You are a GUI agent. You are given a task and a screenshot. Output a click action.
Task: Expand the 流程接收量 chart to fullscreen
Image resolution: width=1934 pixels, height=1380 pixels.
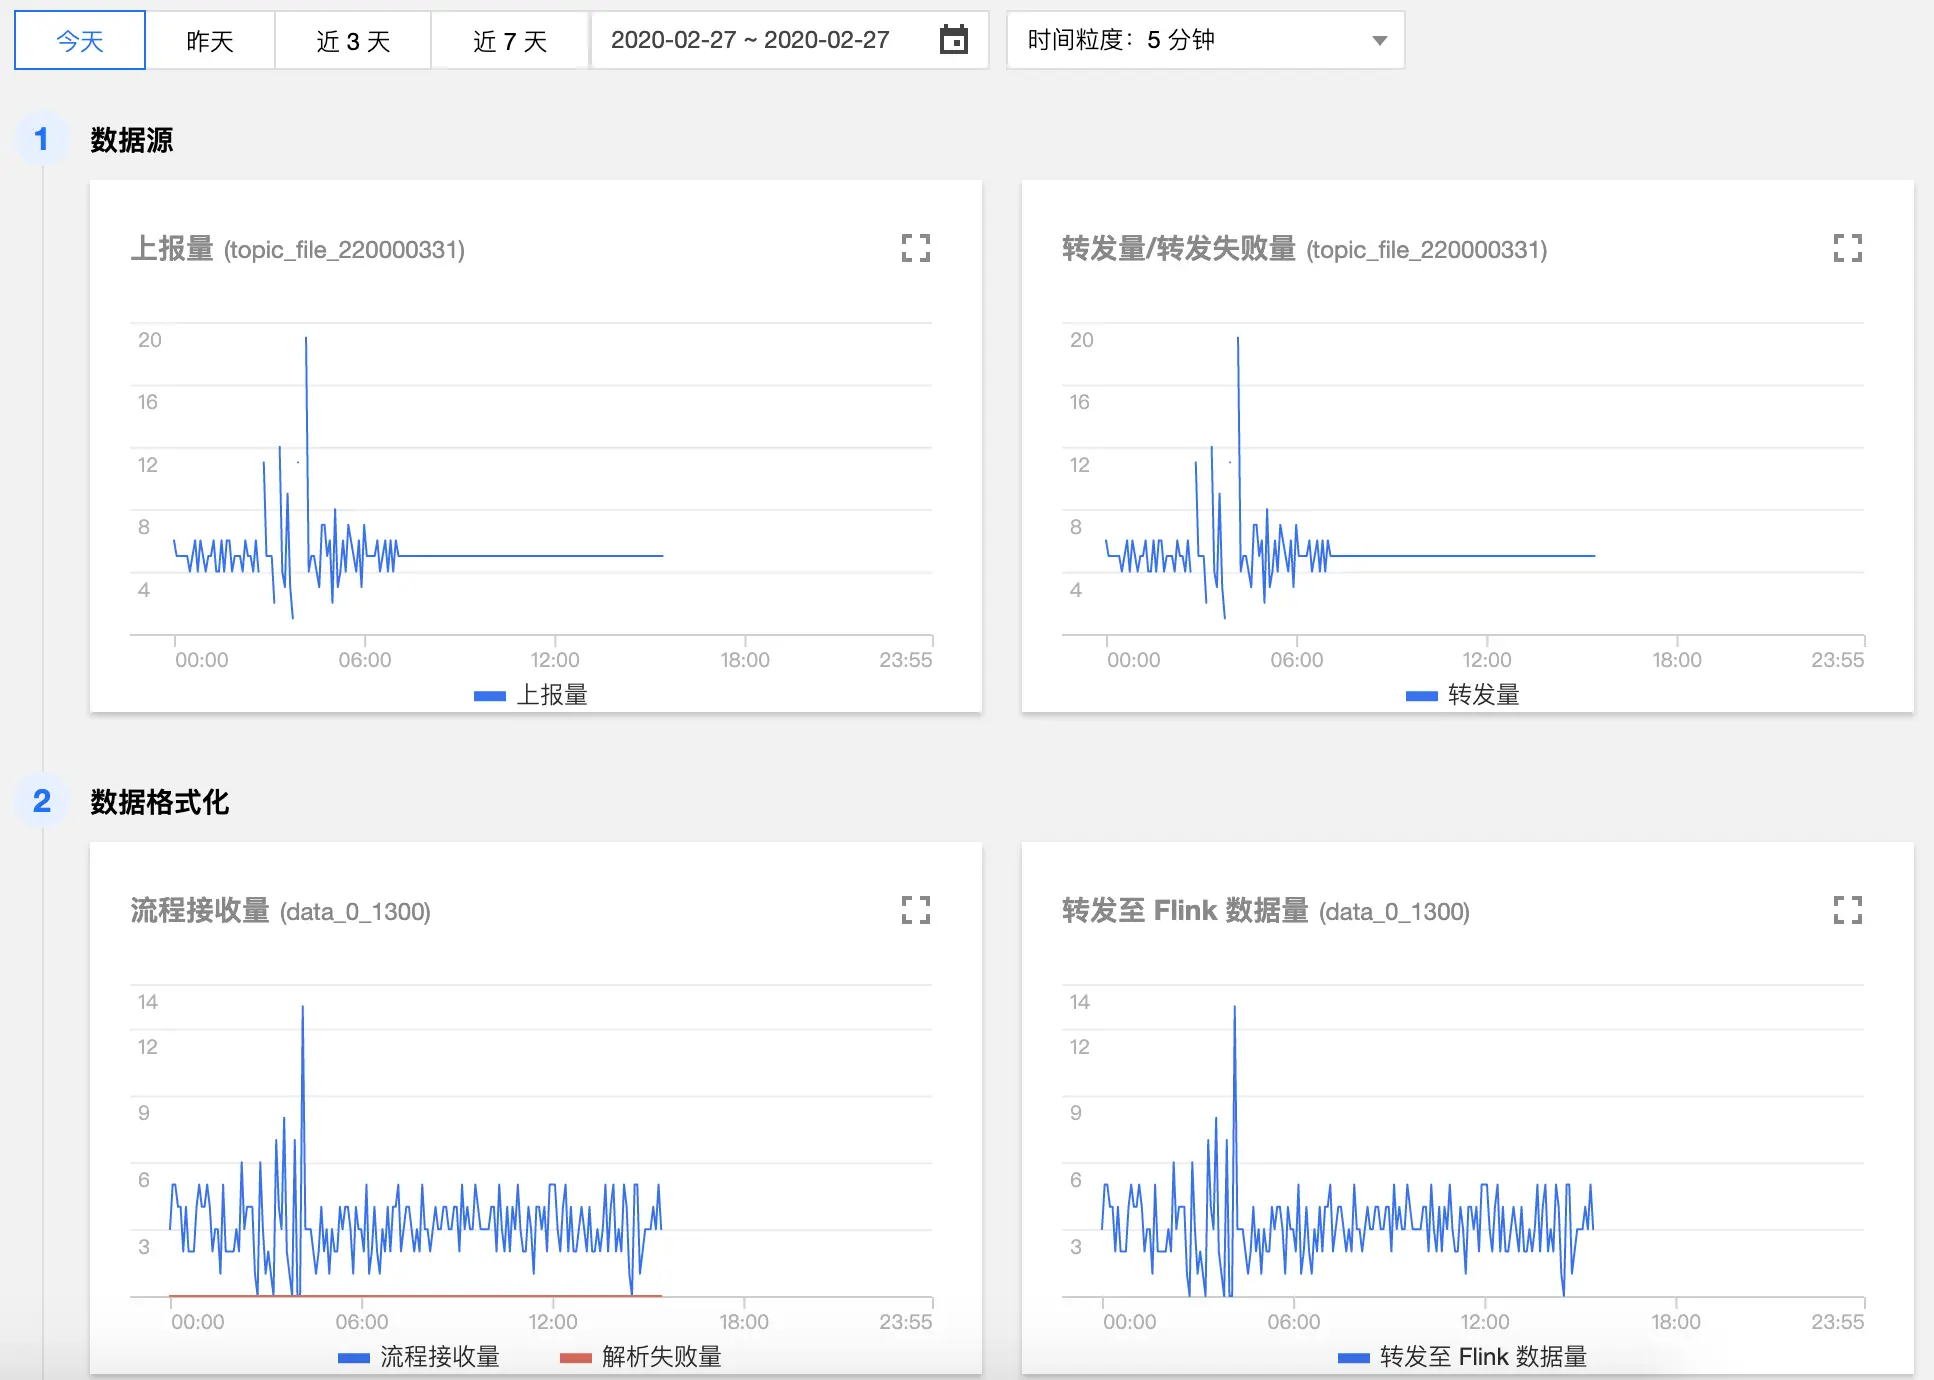click(915, 910)
